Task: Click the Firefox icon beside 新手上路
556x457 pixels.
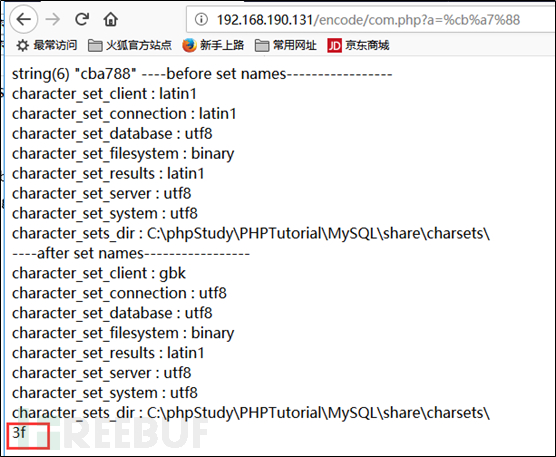Action: click(189, 45)
